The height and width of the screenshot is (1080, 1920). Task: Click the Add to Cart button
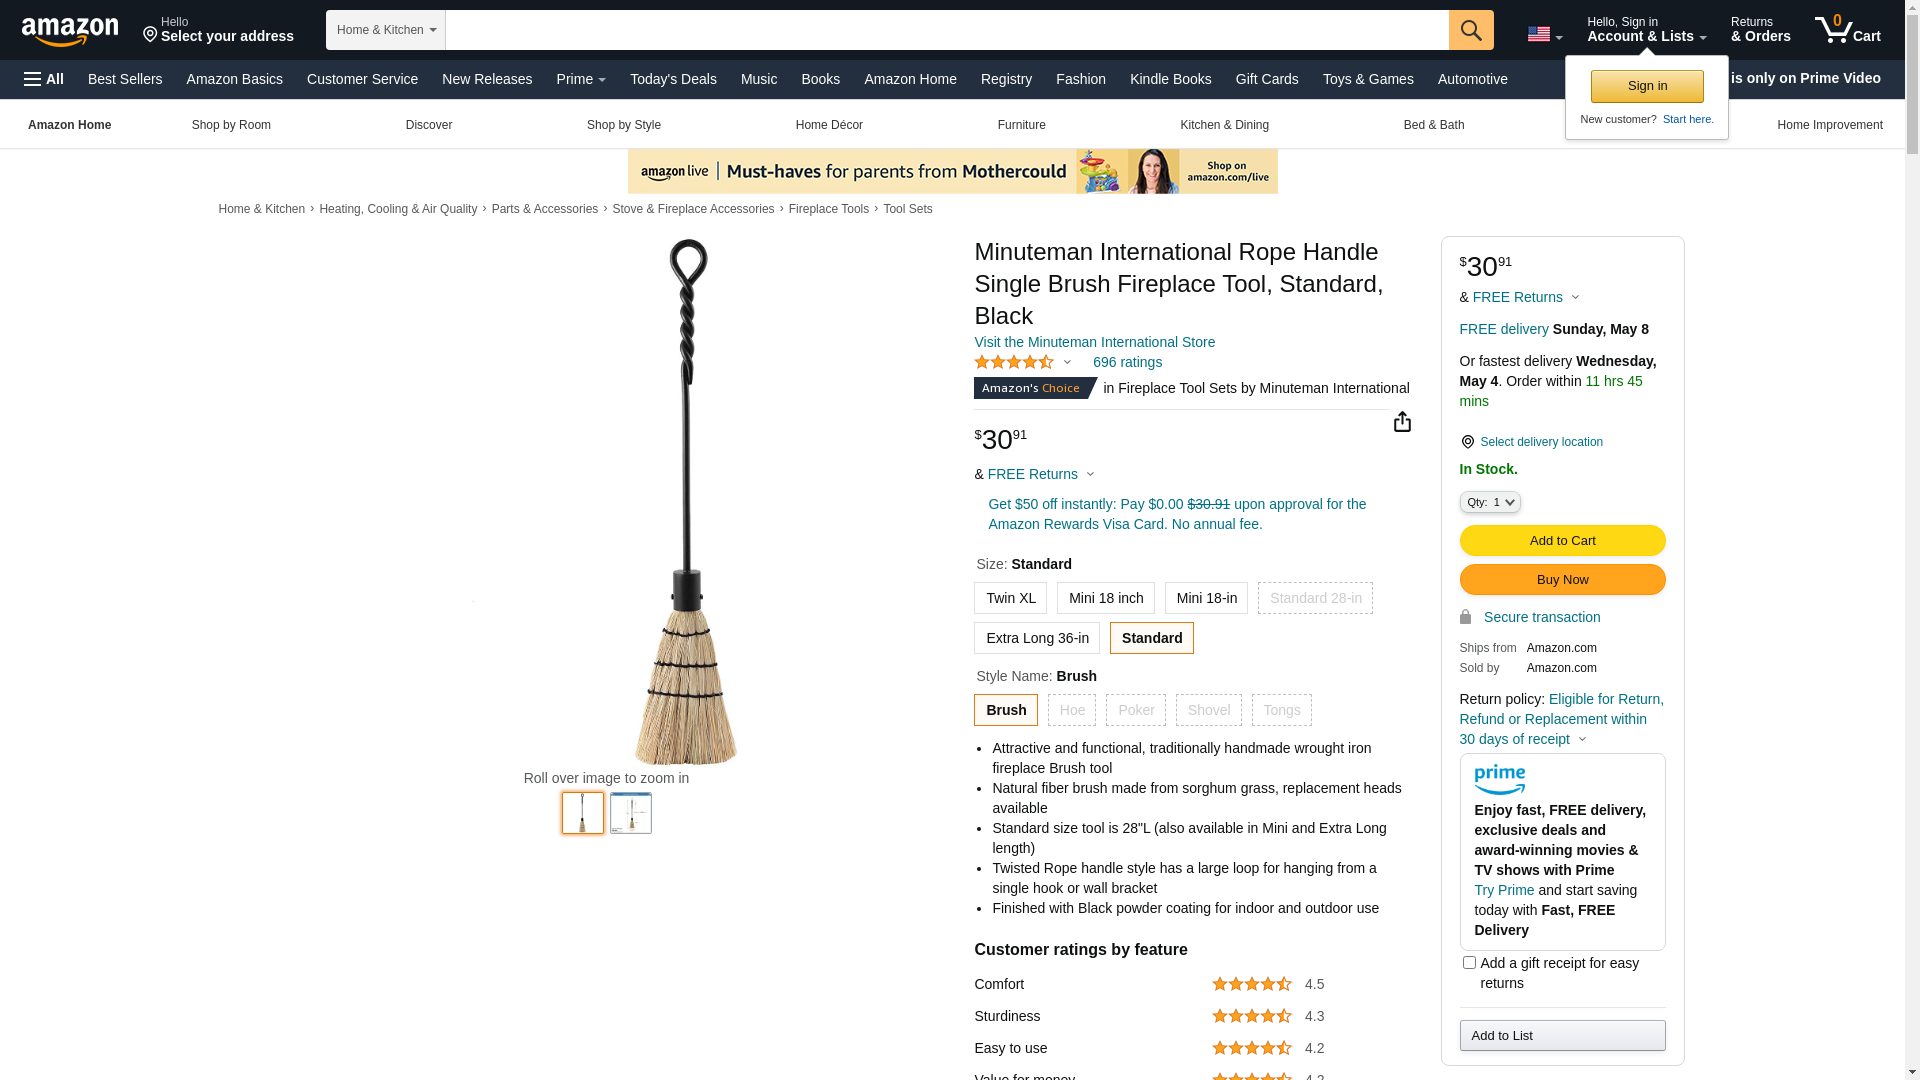1562,541
